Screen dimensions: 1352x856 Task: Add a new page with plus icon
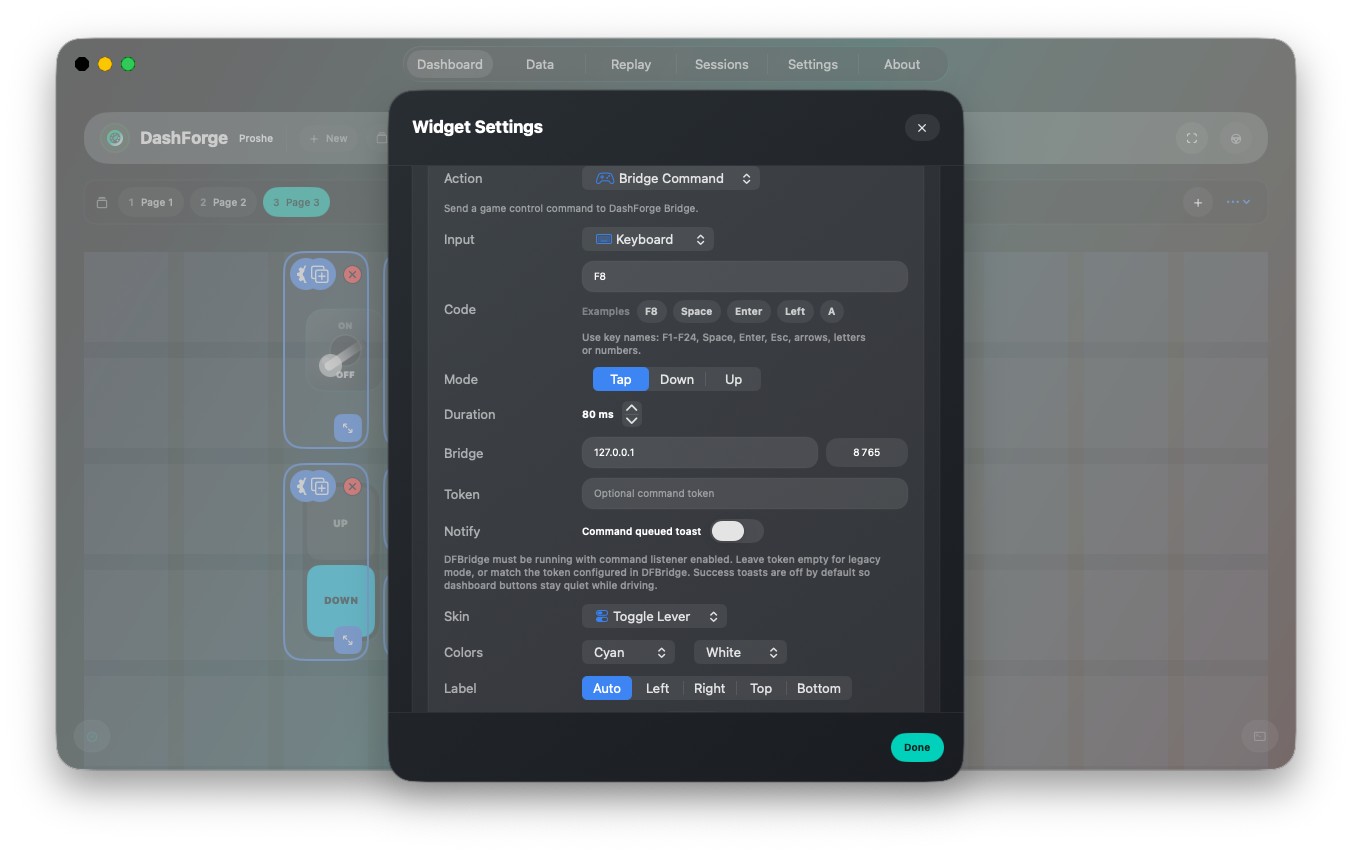tap(1198, 202)
